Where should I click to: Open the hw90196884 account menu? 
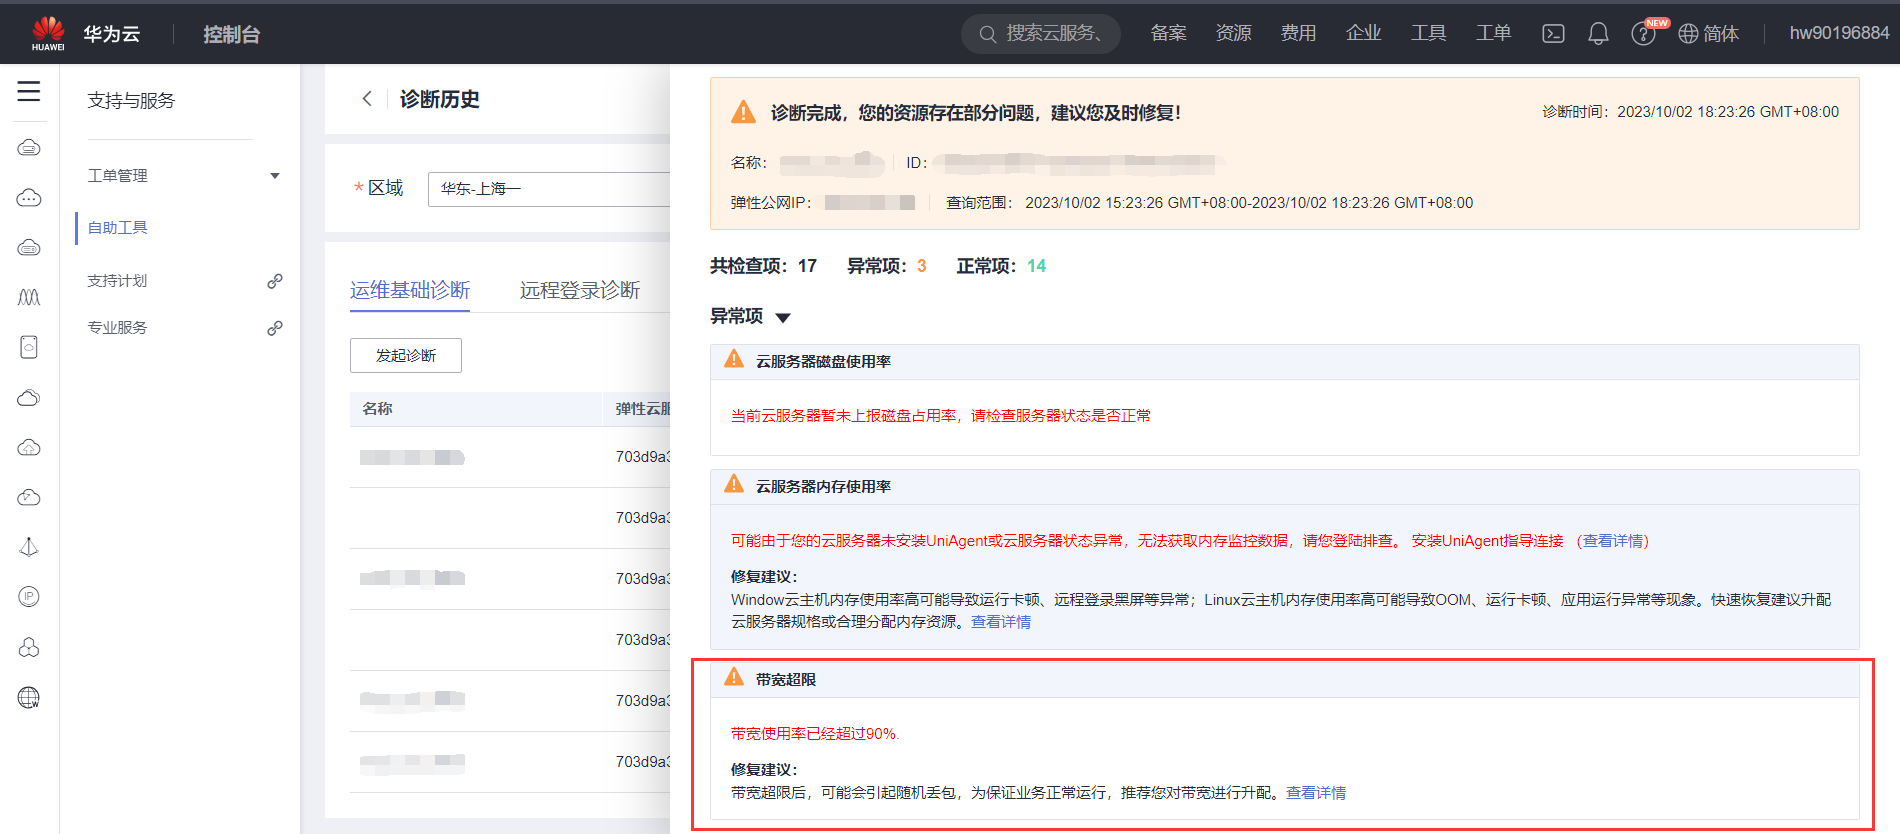1839,33
